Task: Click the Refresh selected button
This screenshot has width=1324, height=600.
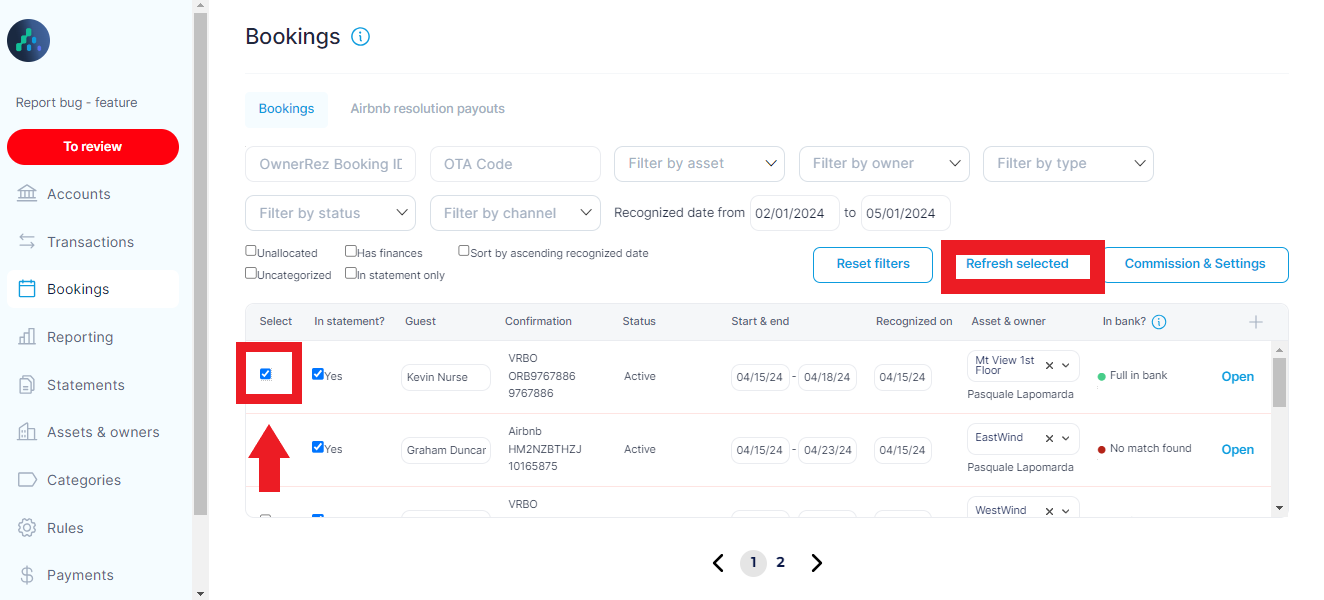Action: point(1017,264)
